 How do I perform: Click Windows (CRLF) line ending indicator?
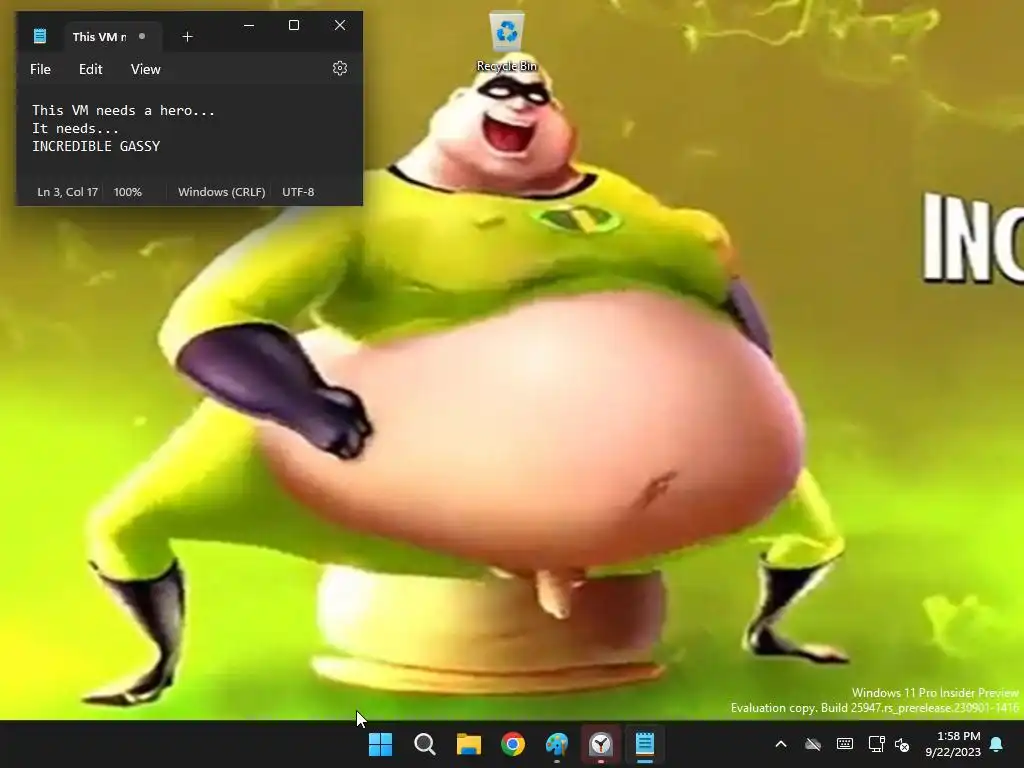(221, 192)
